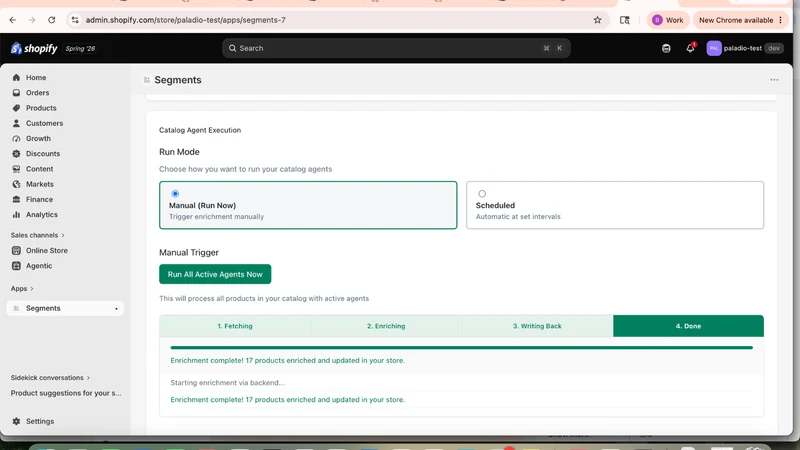
Task: Open the Sidekick assistant icon in top bar
Action: point(666,48)
